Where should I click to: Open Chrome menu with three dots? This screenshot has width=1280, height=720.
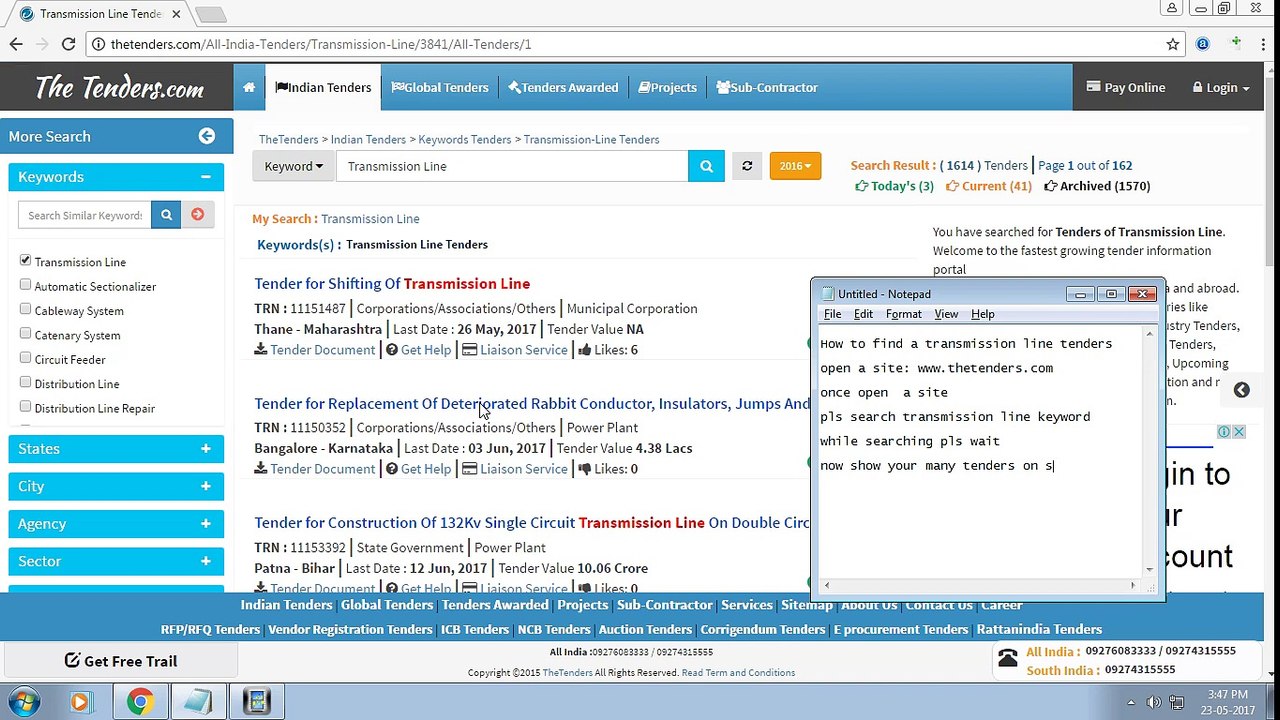tap(1265, 44)
